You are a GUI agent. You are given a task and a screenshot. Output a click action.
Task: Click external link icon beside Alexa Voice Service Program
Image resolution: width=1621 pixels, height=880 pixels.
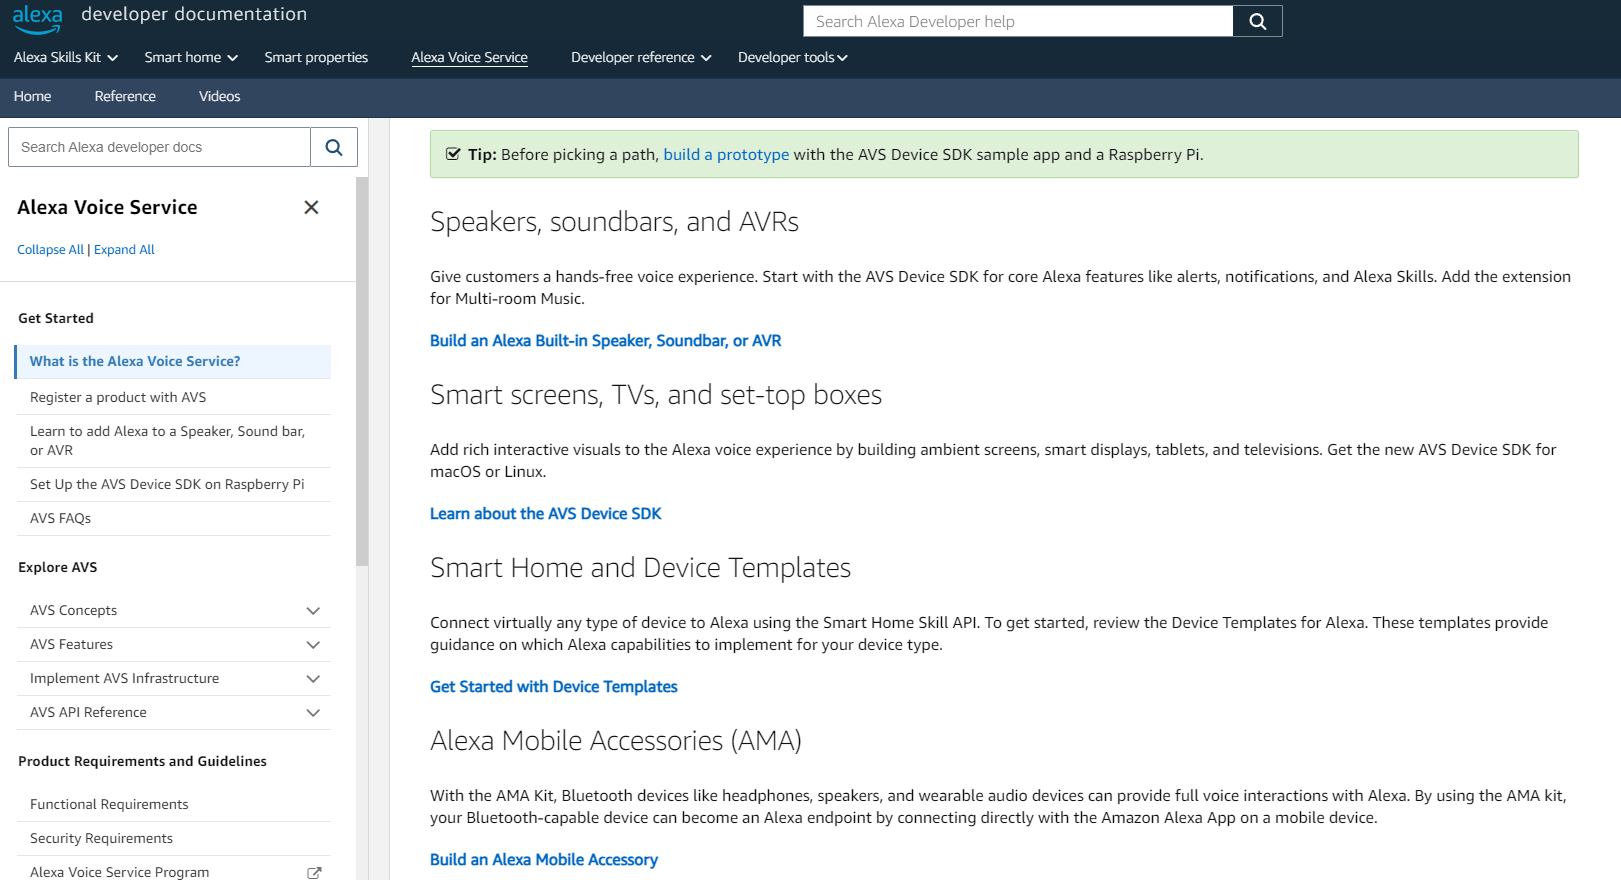pos(314,872)
